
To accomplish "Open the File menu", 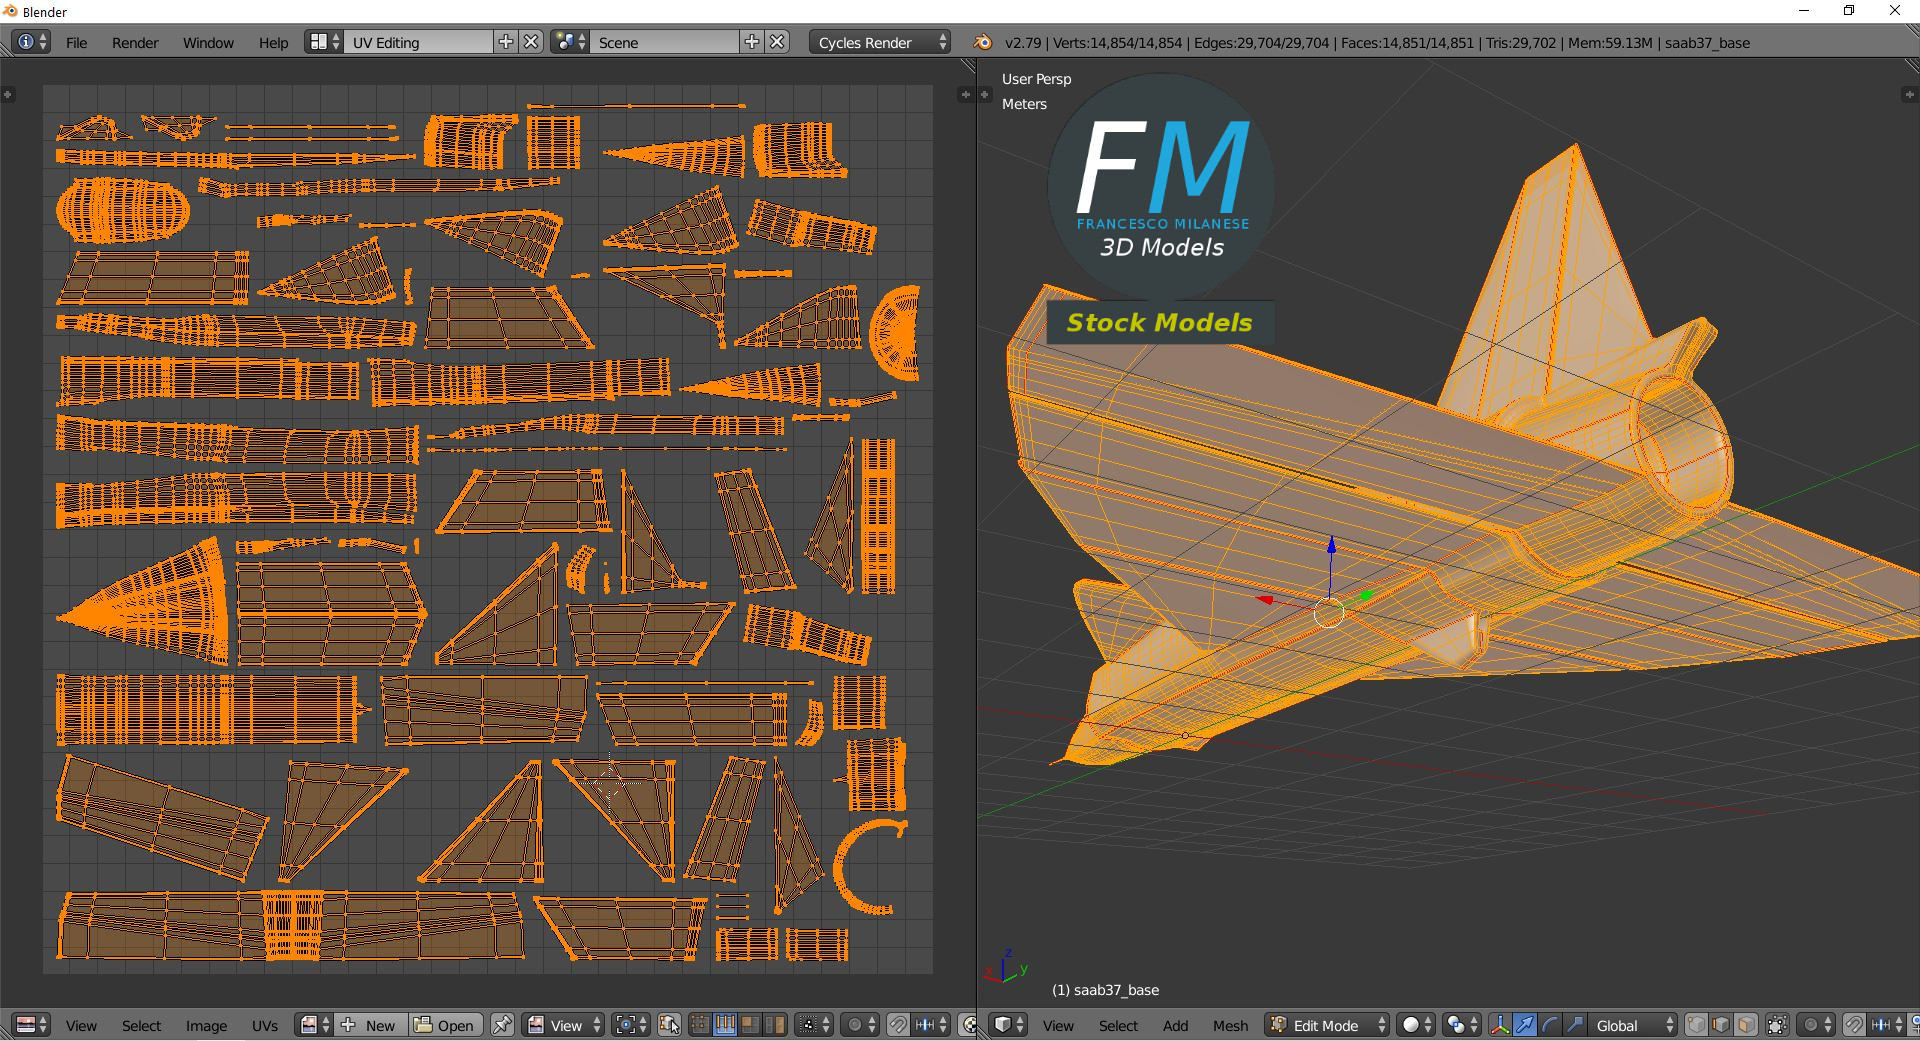I will pos(76,42).
